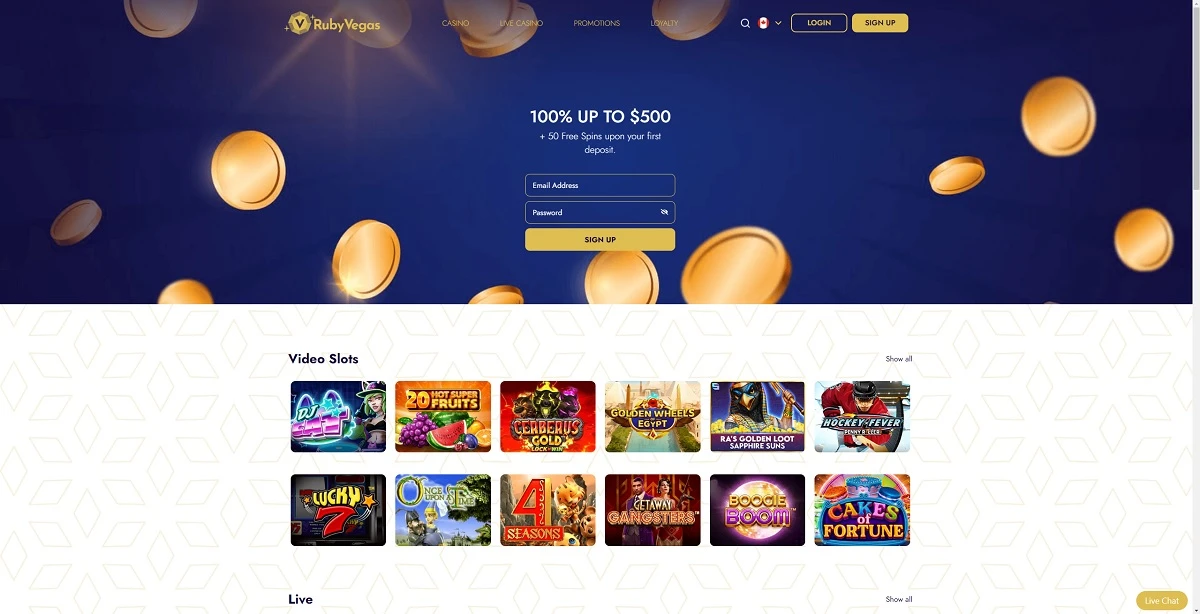Show all Video Slots link
The image size is (1200, 614).
tap(899, 359)
